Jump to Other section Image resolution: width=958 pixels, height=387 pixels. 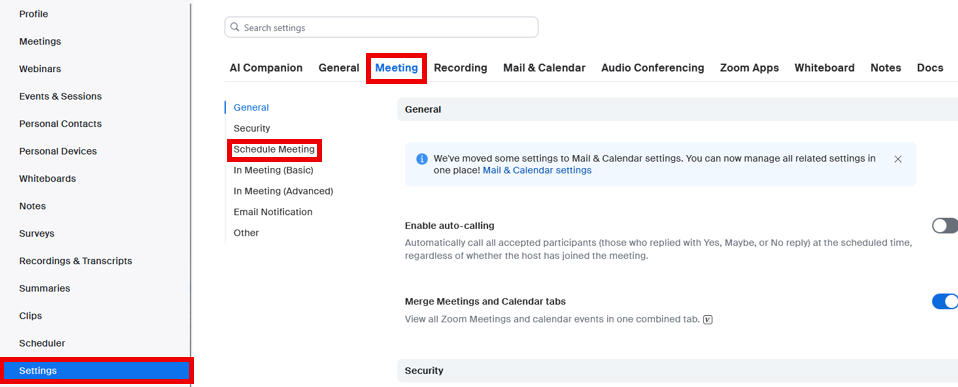(246, 232)
